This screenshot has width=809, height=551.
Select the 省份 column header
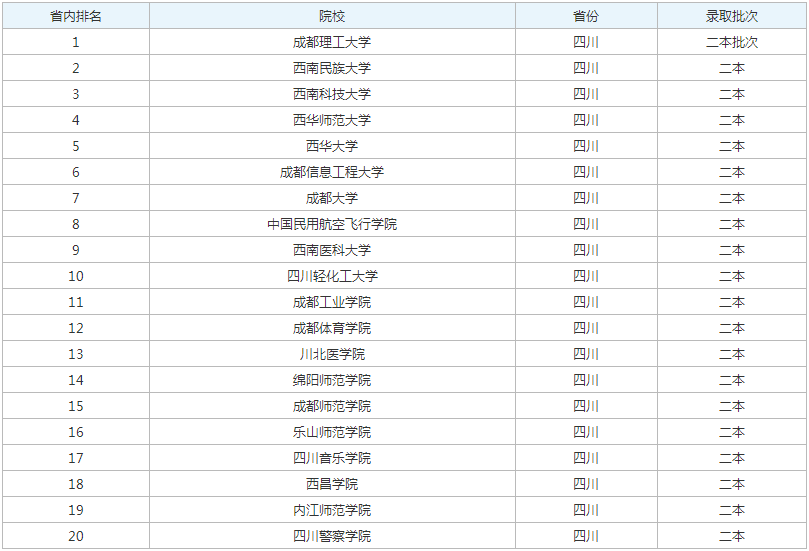[x=586, y=16]
